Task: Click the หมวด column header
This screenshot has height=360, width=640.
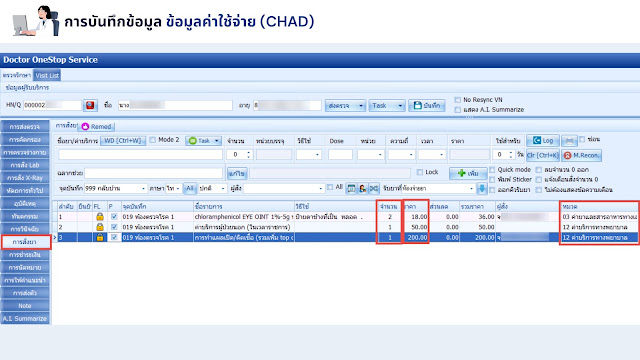Action: (x=598, y=207)
